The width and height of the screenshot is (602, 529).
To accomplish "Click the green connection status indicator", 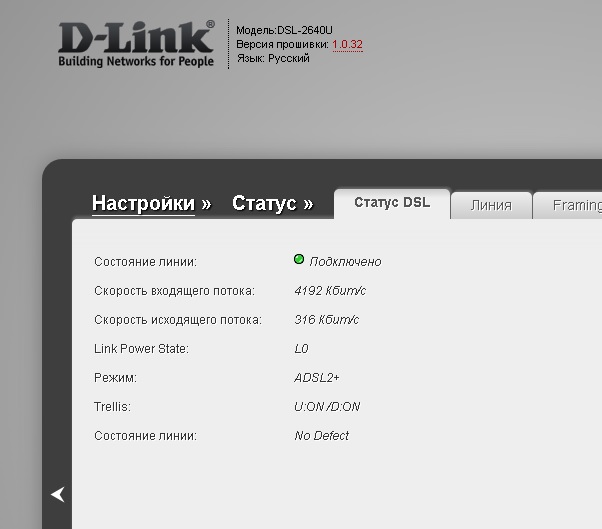I will (299, 260).
